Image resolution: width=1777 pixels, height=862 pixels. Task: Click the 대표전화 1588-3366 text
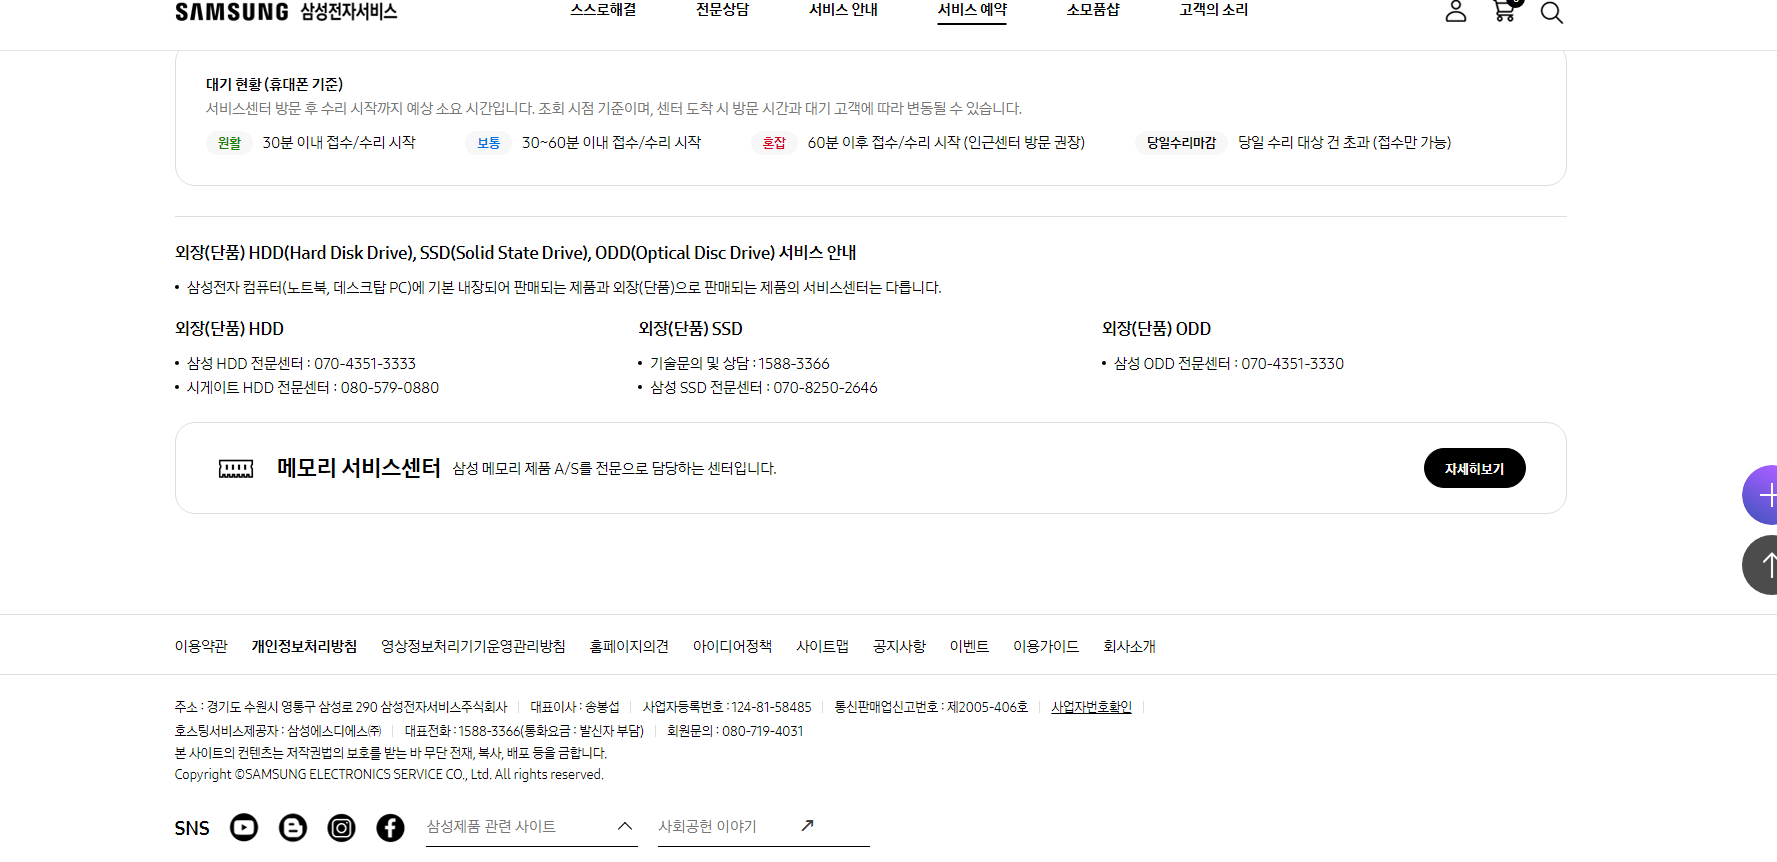pos(524,731)
